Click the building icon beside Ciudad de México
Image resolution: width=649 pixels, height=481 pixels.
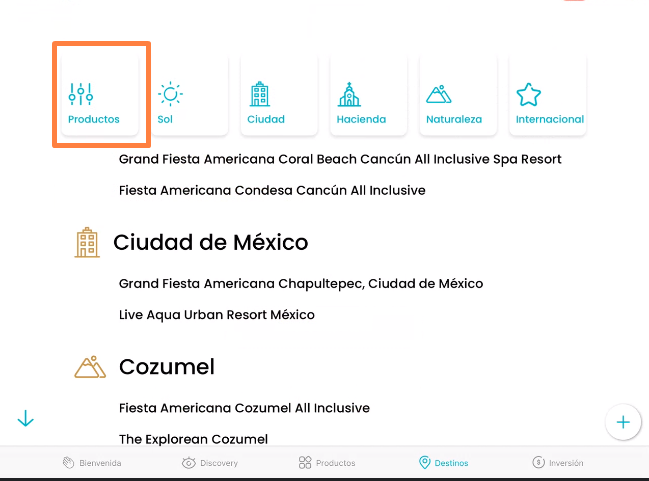click(x=87, y=243)
